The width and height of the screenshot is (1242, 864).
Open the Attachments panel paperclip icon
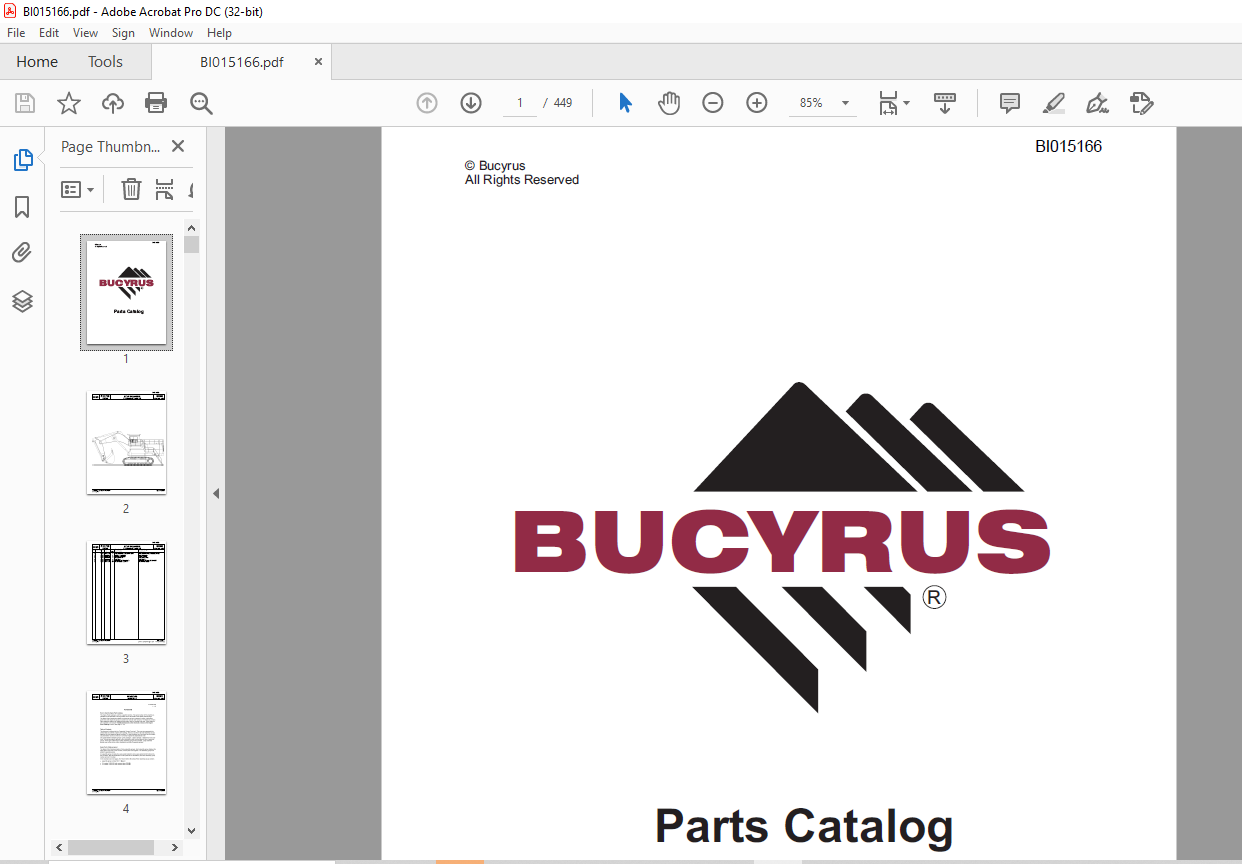coord(22,253)
